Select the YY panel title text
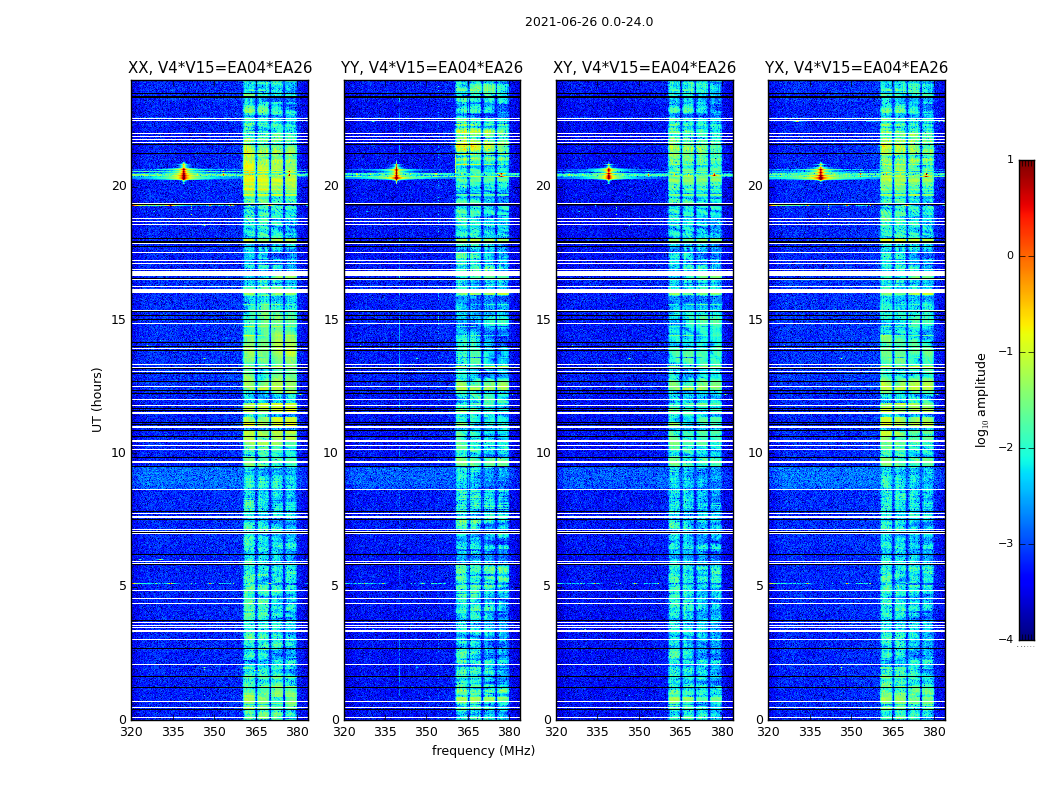The width and height of the screenshot is (1050, 800). (x=432, y=68)
